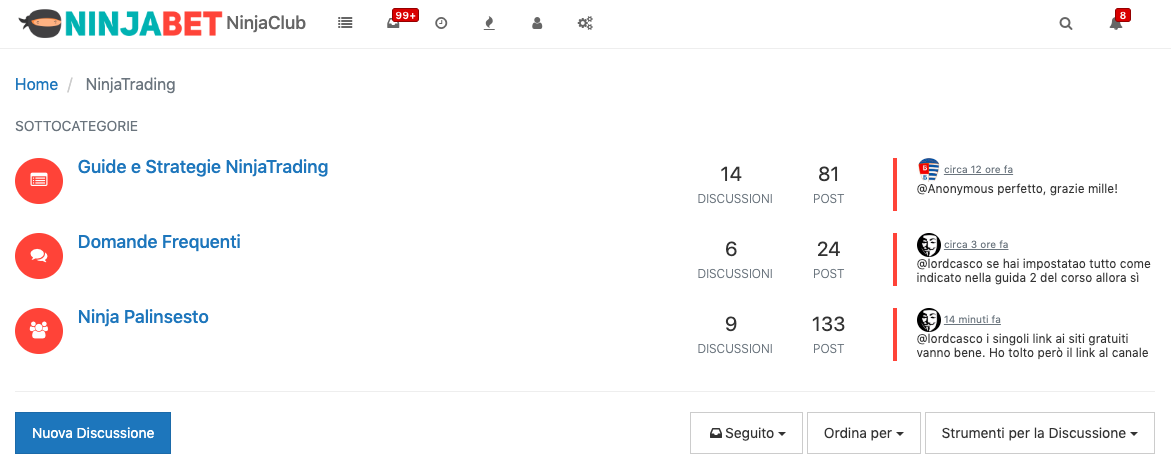Screen dimensions: 1171x466
Task: Open avatar of the 3 ore fa poster
Action: tap(928, 244)
